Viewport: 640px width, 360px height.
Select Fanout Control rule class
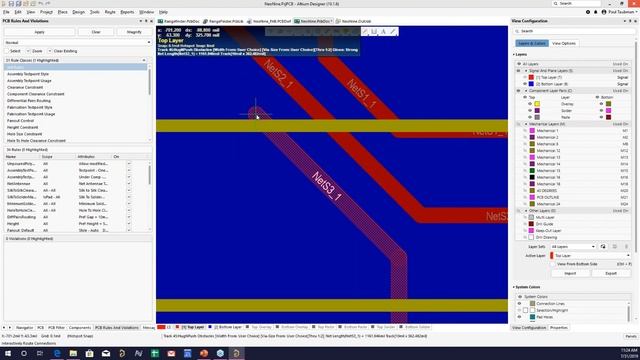point(20,120)
